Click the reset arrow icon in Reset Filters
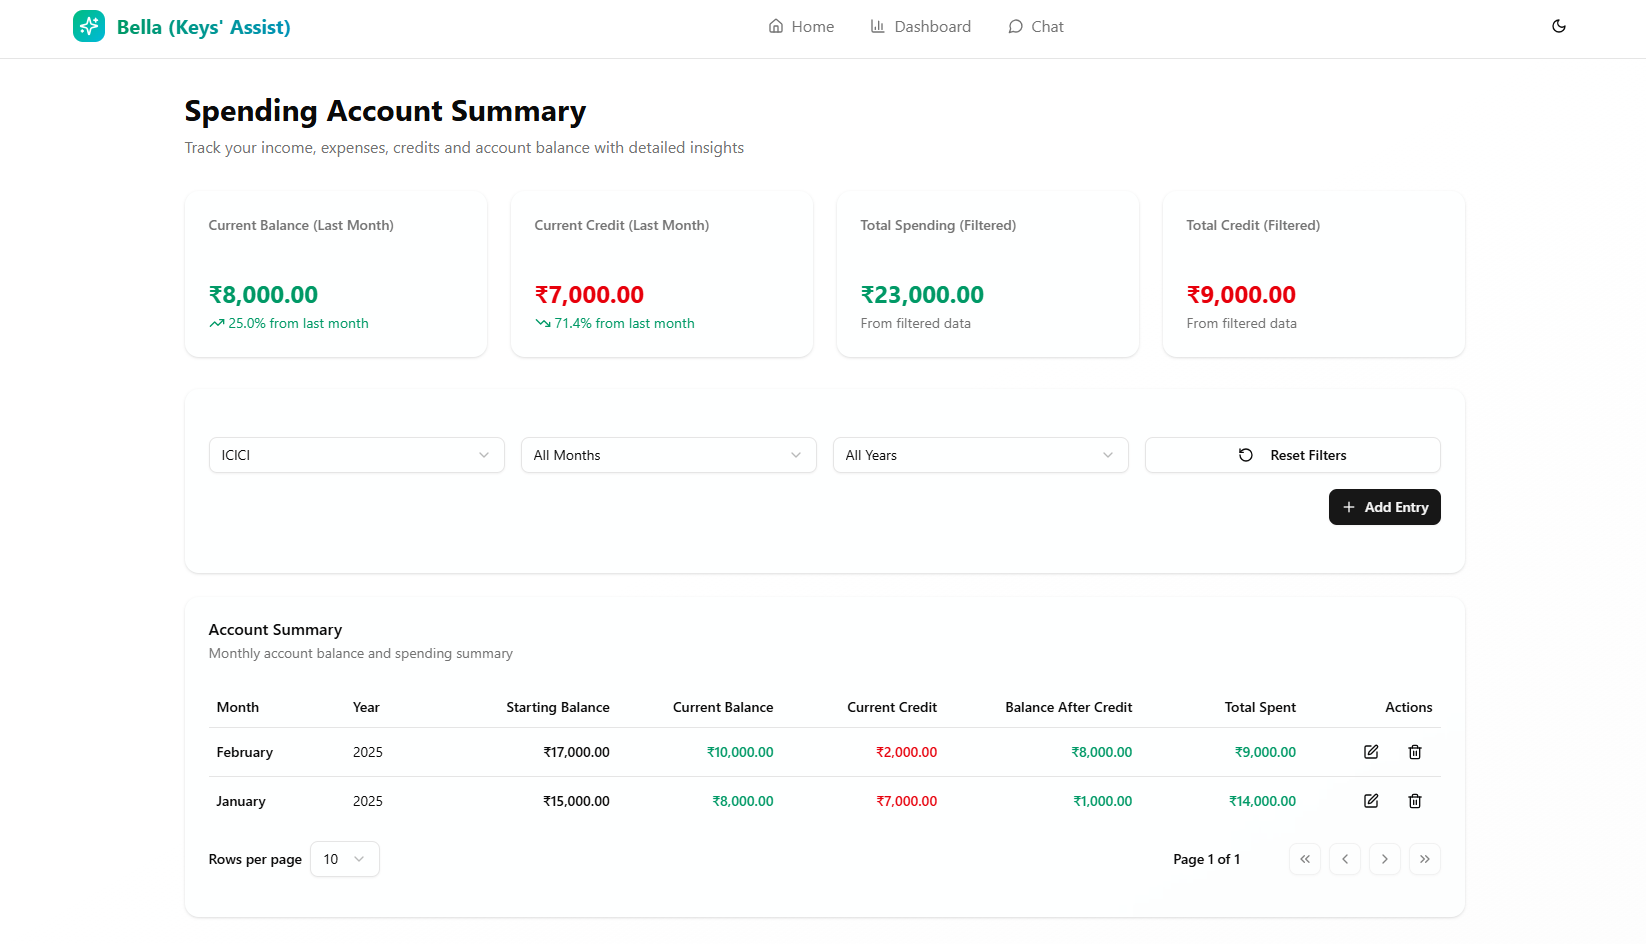Viewport: 1646px width, 944px height. tap(1245, 455)
